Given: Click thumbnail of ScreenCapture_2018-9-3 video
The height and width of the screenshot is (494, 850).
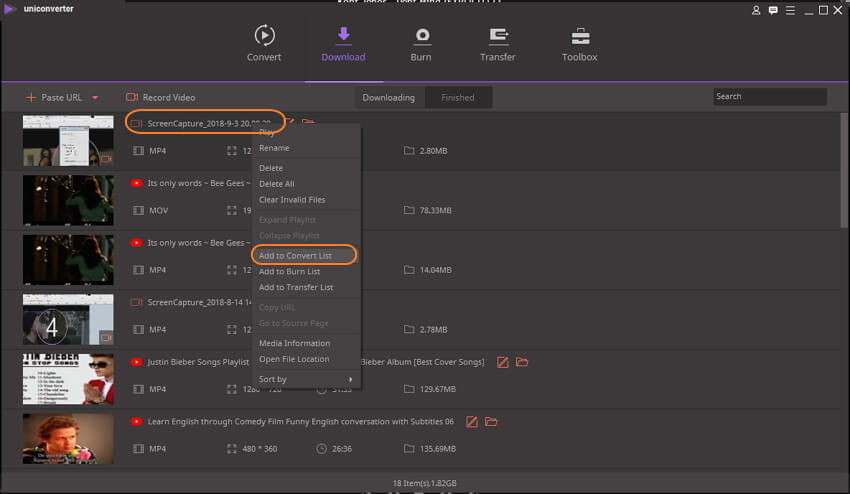Looking at the screenshot, I should (x=68, y=140).
